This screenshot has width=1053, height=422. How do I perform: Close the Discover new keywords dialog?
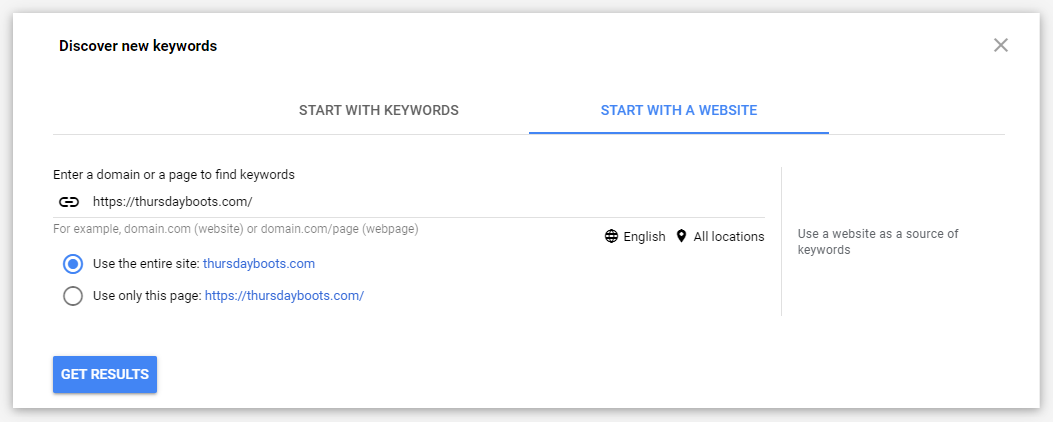click(1001, 45)
